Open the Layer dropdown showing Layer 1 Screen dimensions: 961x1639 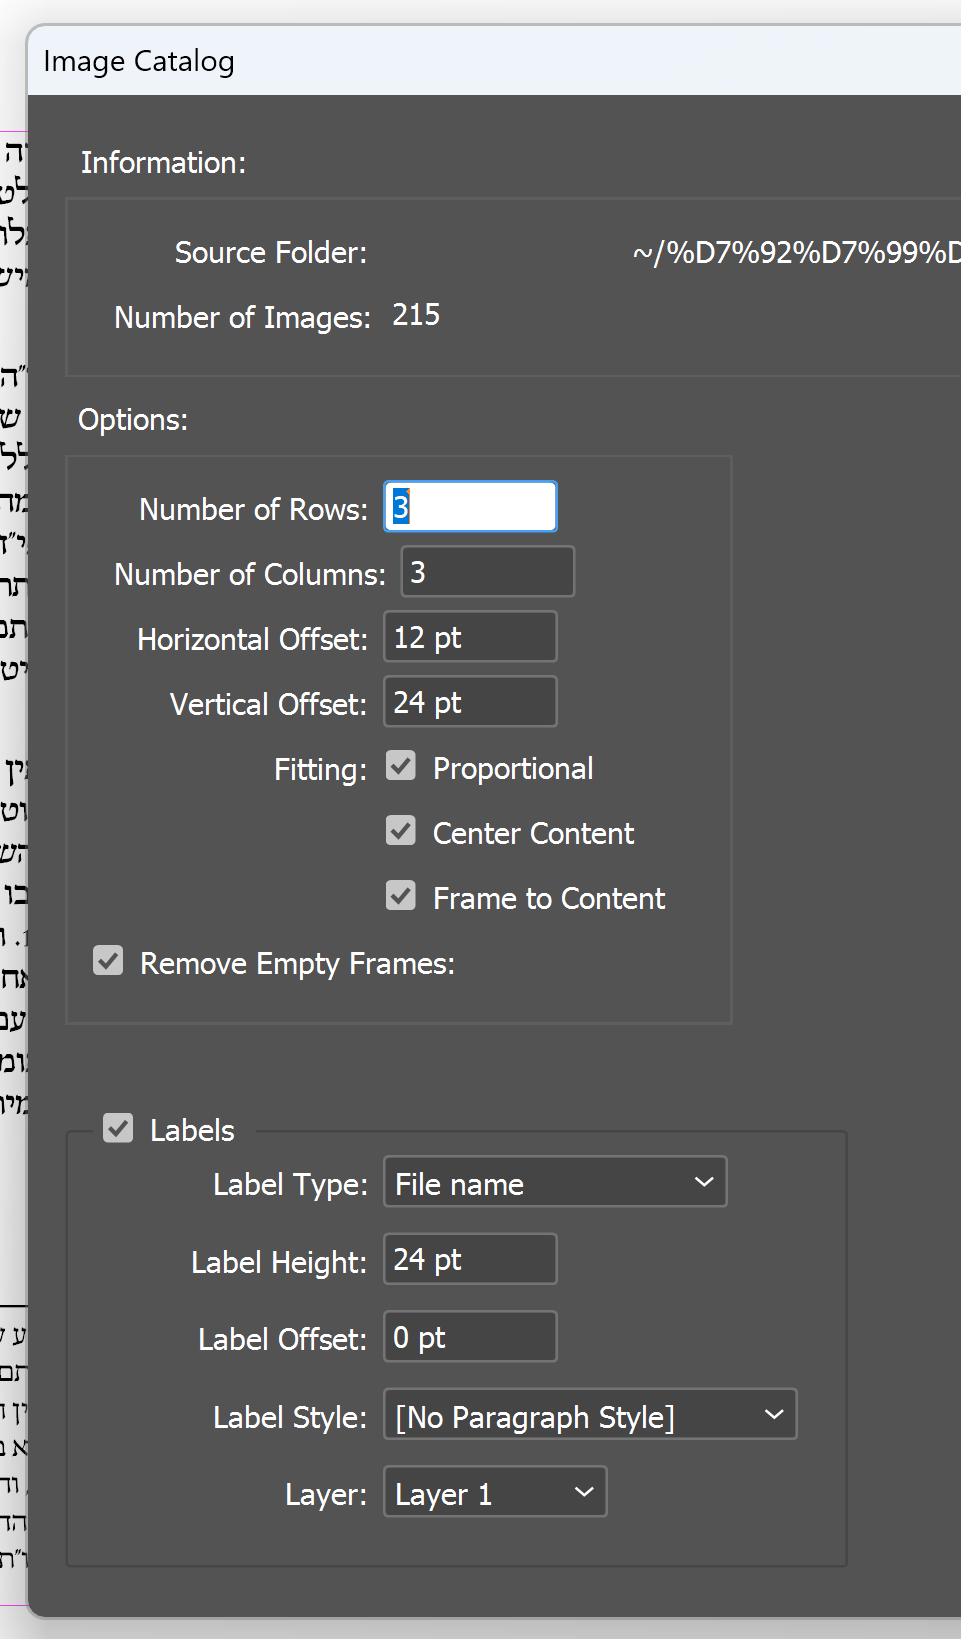coord(495,1493)
